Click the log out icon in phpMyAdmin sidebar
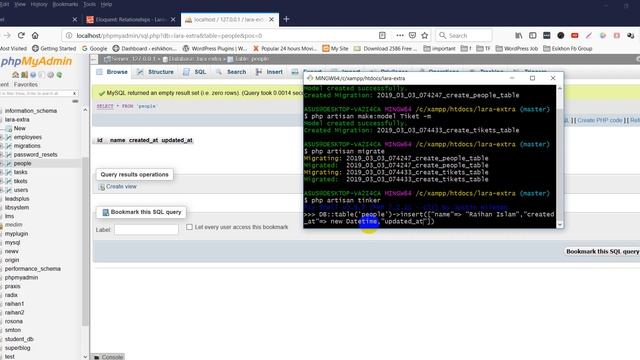640x360 pixels. click(24, 75)
